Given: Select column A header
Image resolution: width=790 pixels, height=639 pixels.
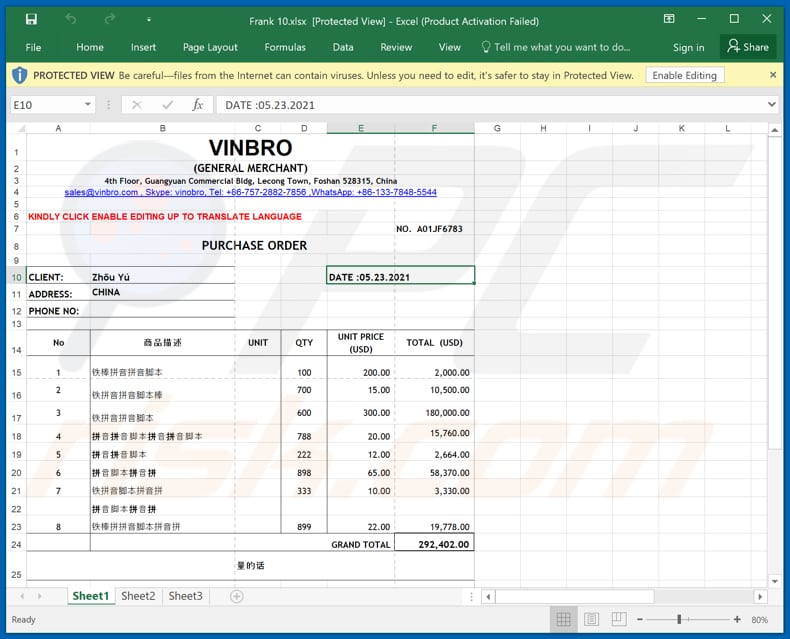Looking at the screenshot, I should 58,129.
